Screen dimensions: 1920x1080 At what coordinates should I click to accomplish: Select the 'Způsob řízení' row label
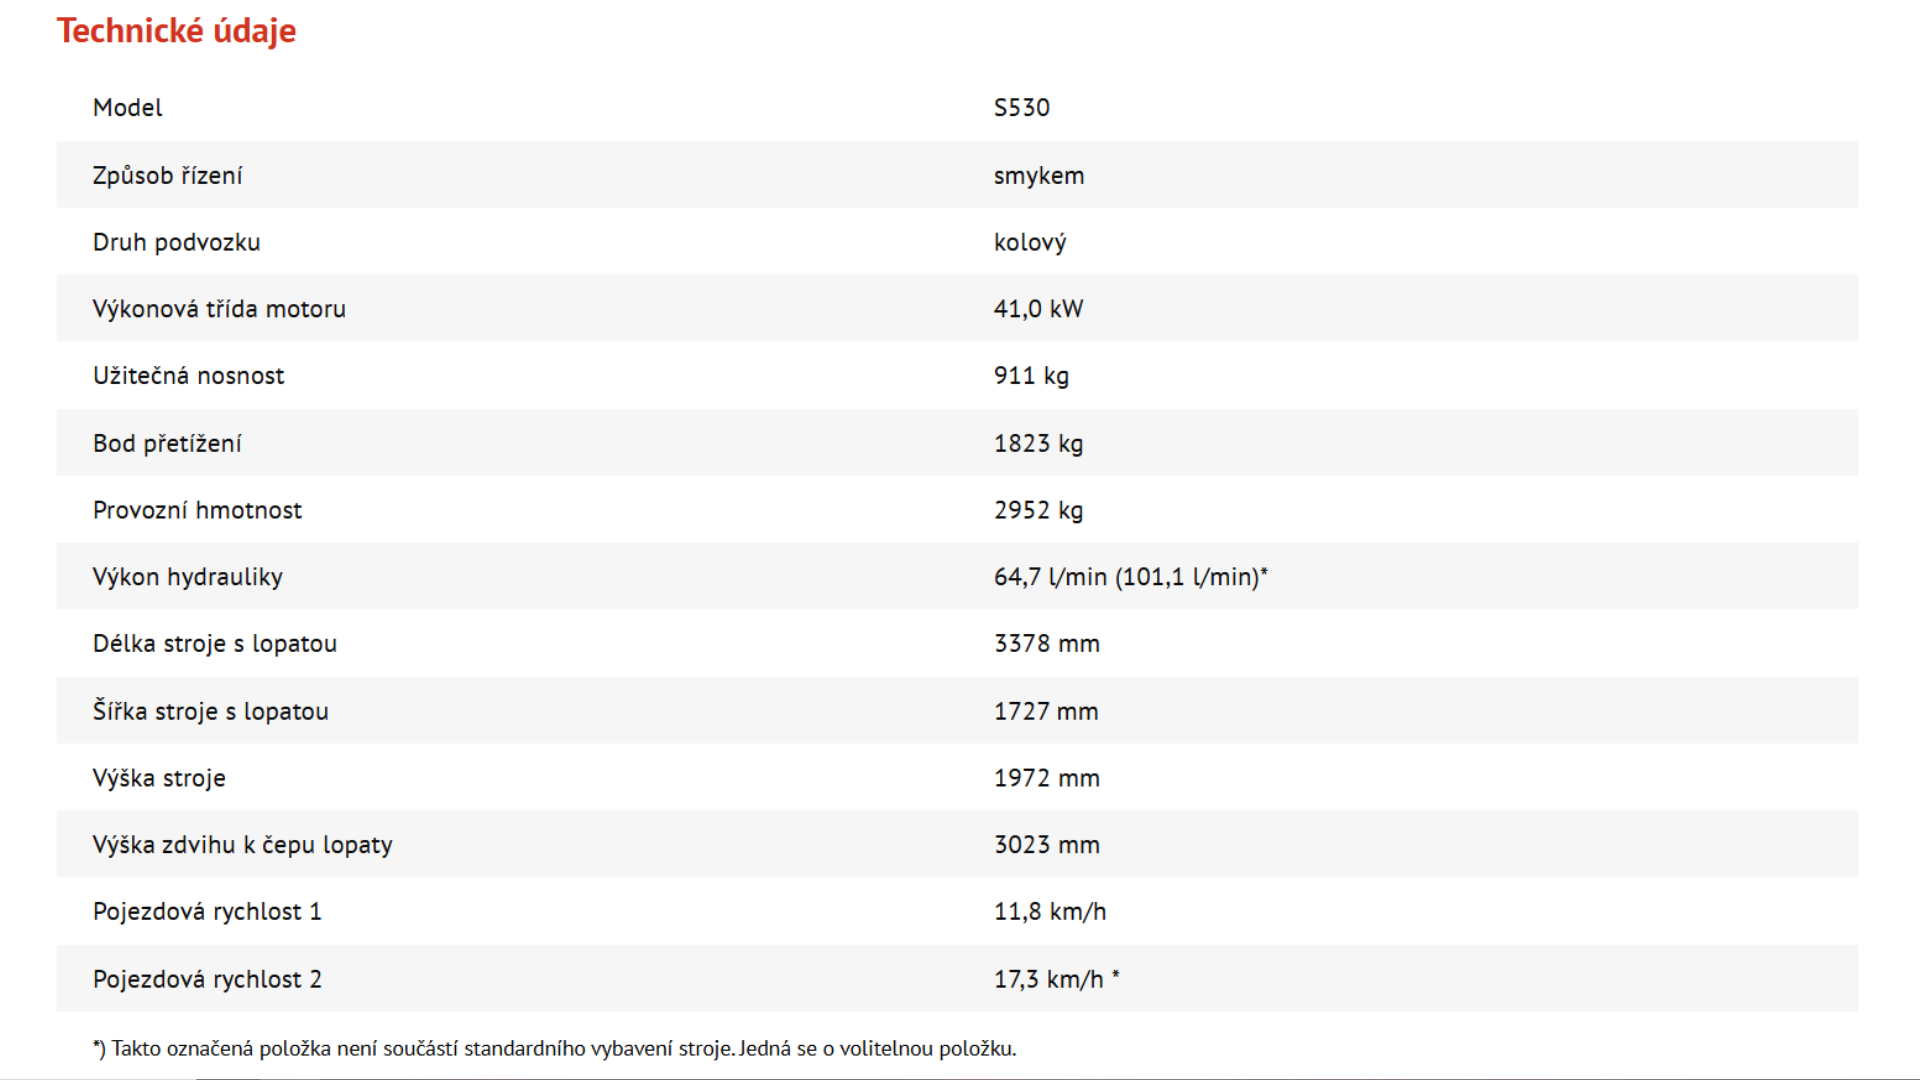click(x=167, y=176)
